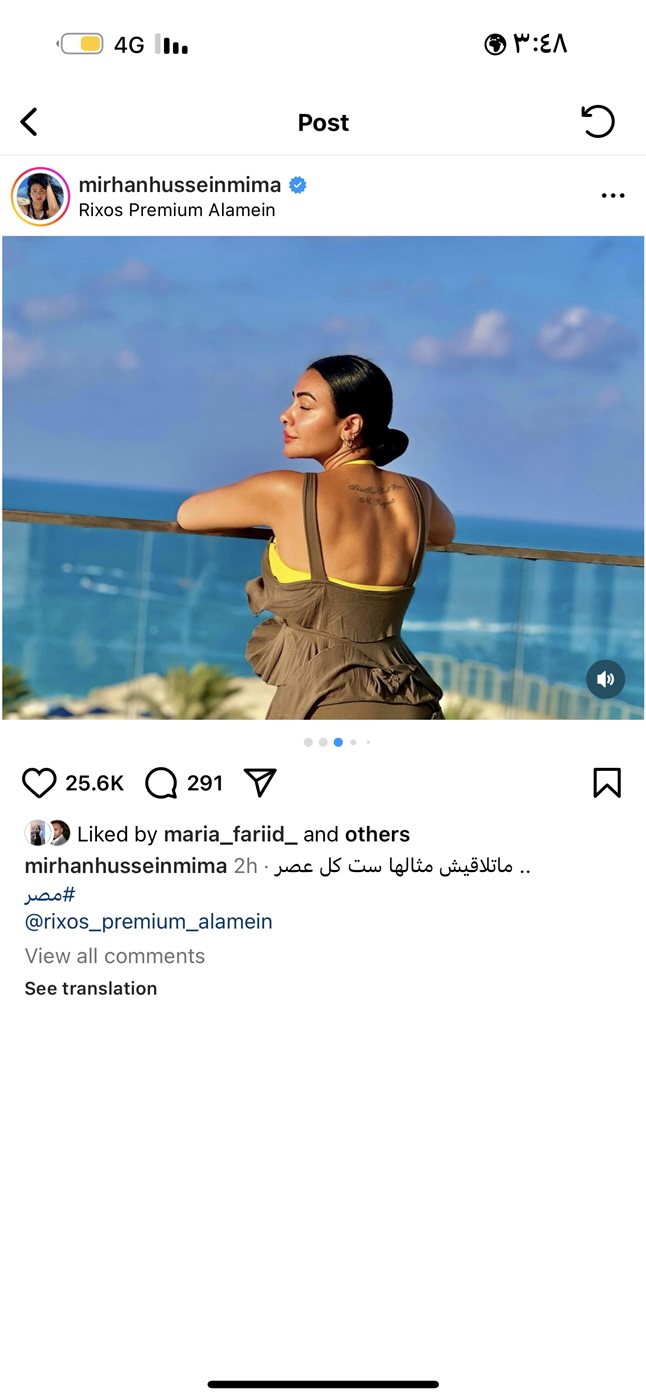646x1400 pixels.
Task: Like the post with the heart icon
Action: click(39, 783)
